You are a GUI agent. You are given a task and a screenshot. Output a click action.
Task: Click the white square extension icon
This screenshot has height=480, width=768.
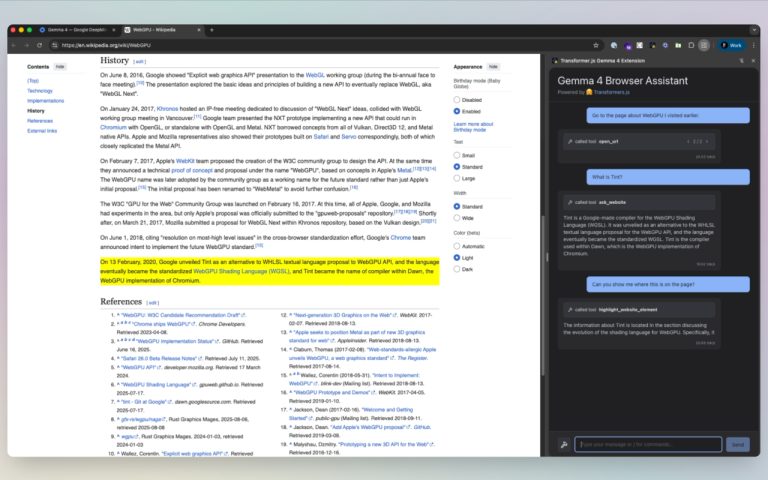tap(639, 45)
